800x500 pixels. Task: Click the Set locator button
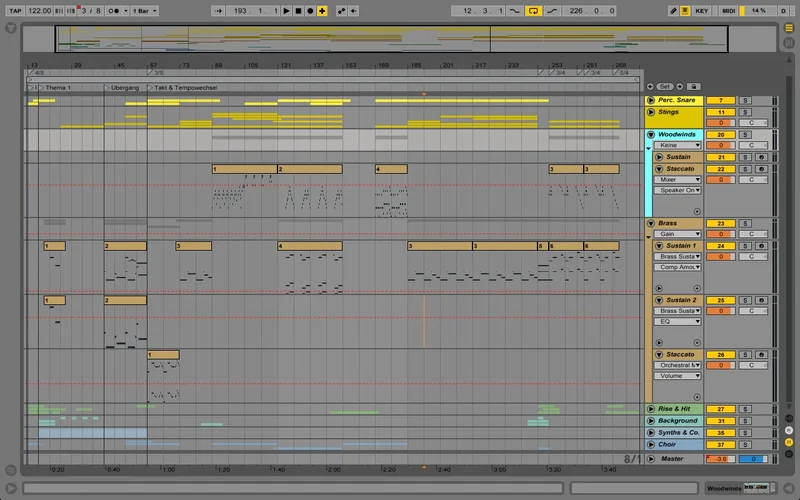[x=665, y=87]
